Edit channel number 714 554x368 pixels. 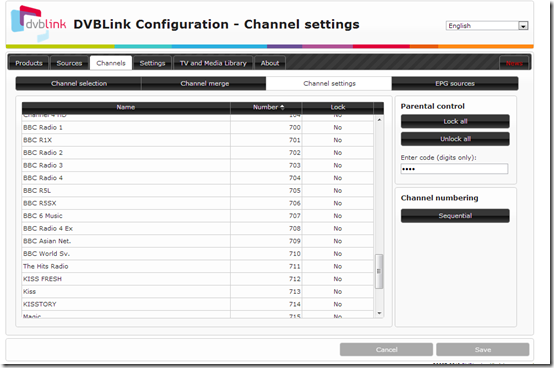point(295,304)
